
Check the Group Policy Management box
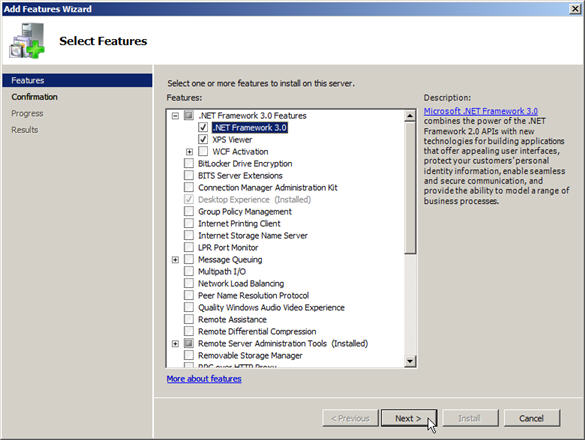[x=189, y=211]
